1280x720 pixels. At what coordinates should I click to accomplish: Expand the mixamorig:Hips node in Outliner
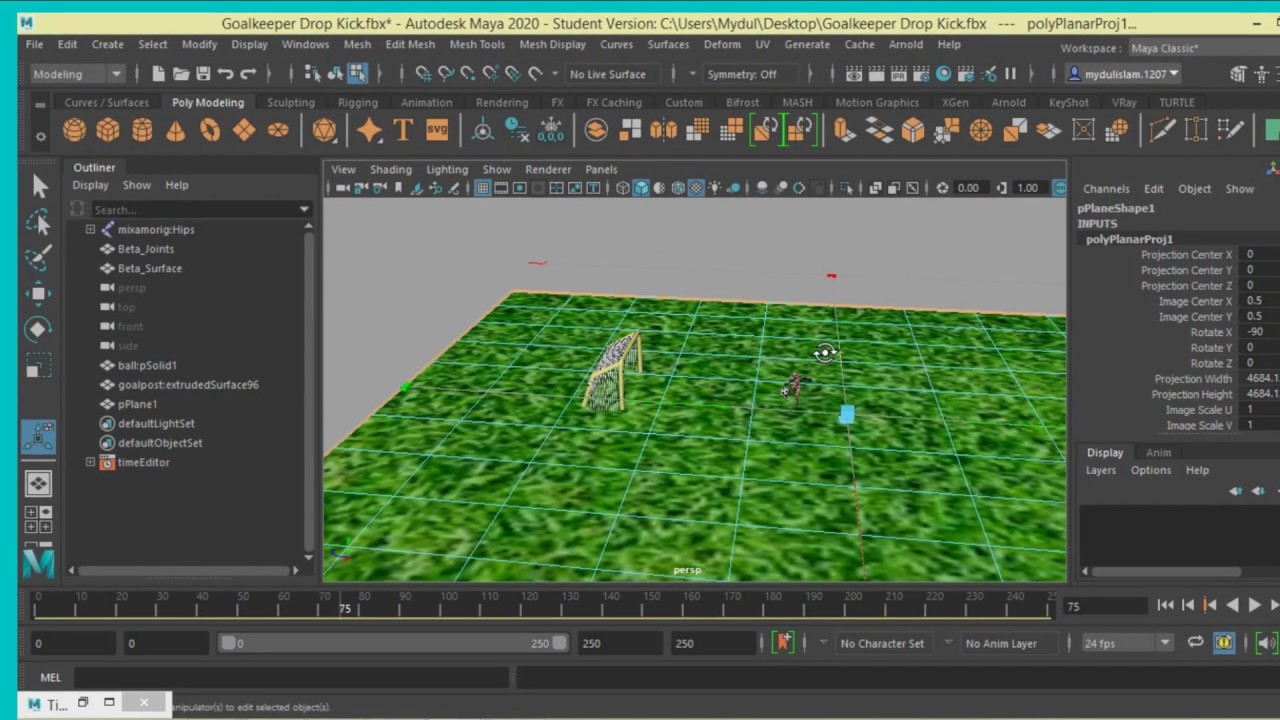pyautogui.click(x=90, y=229)
